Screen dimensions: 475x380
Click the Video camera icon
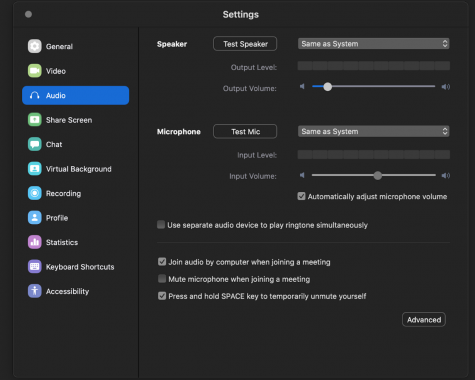click(35, 71)
